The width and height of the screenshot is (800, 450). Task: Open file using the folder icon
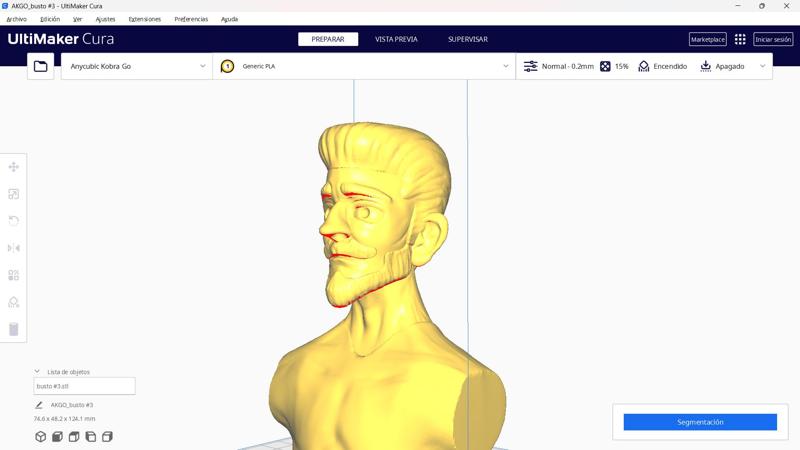coord(40,66)
